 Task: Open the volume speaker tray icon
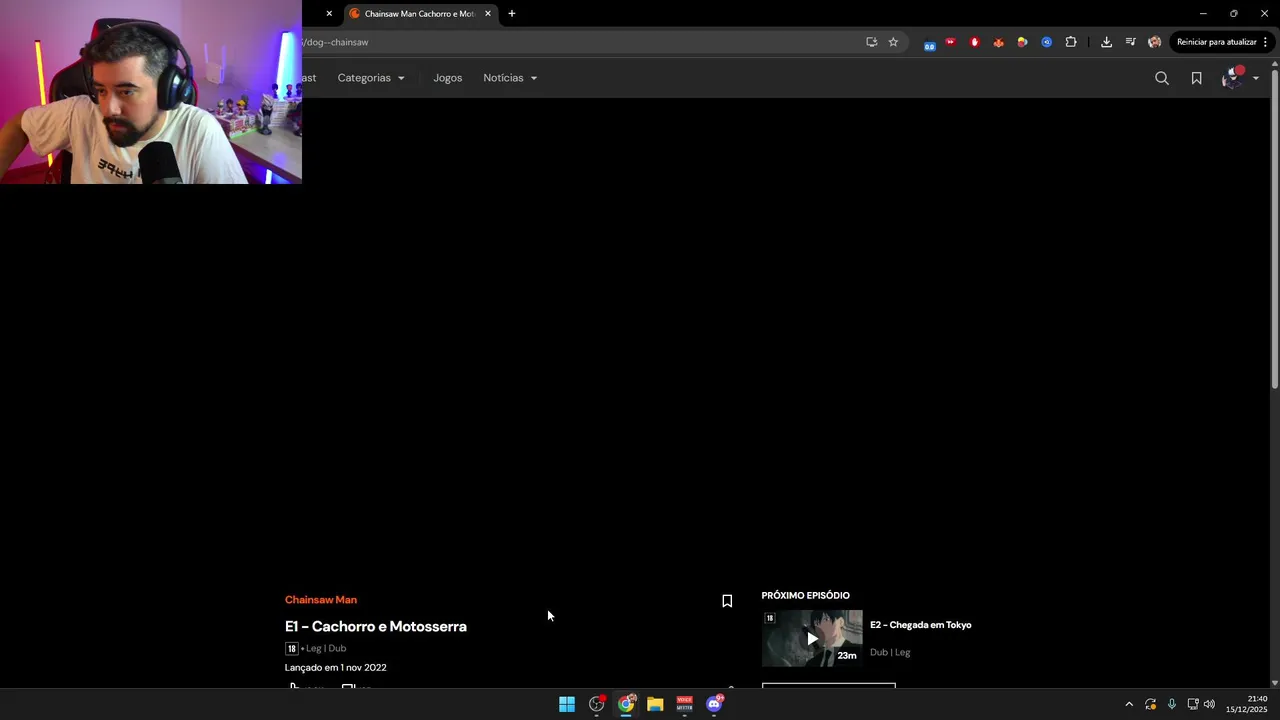coord(1209,704)
